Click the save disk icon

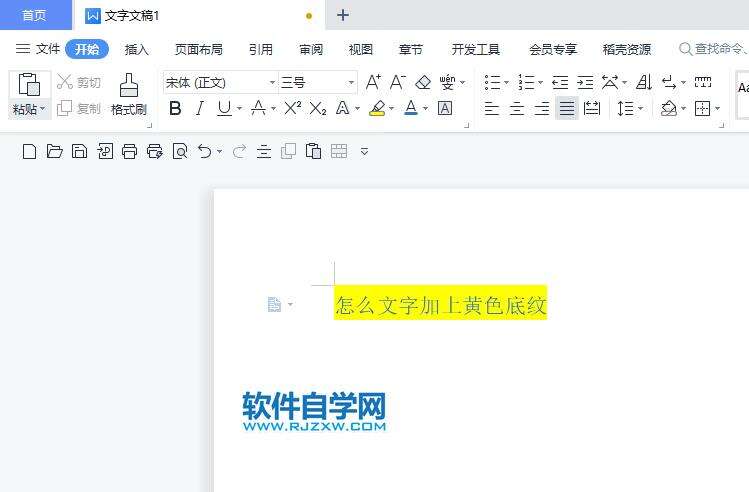pyautogui.click(x=79, y=151)
